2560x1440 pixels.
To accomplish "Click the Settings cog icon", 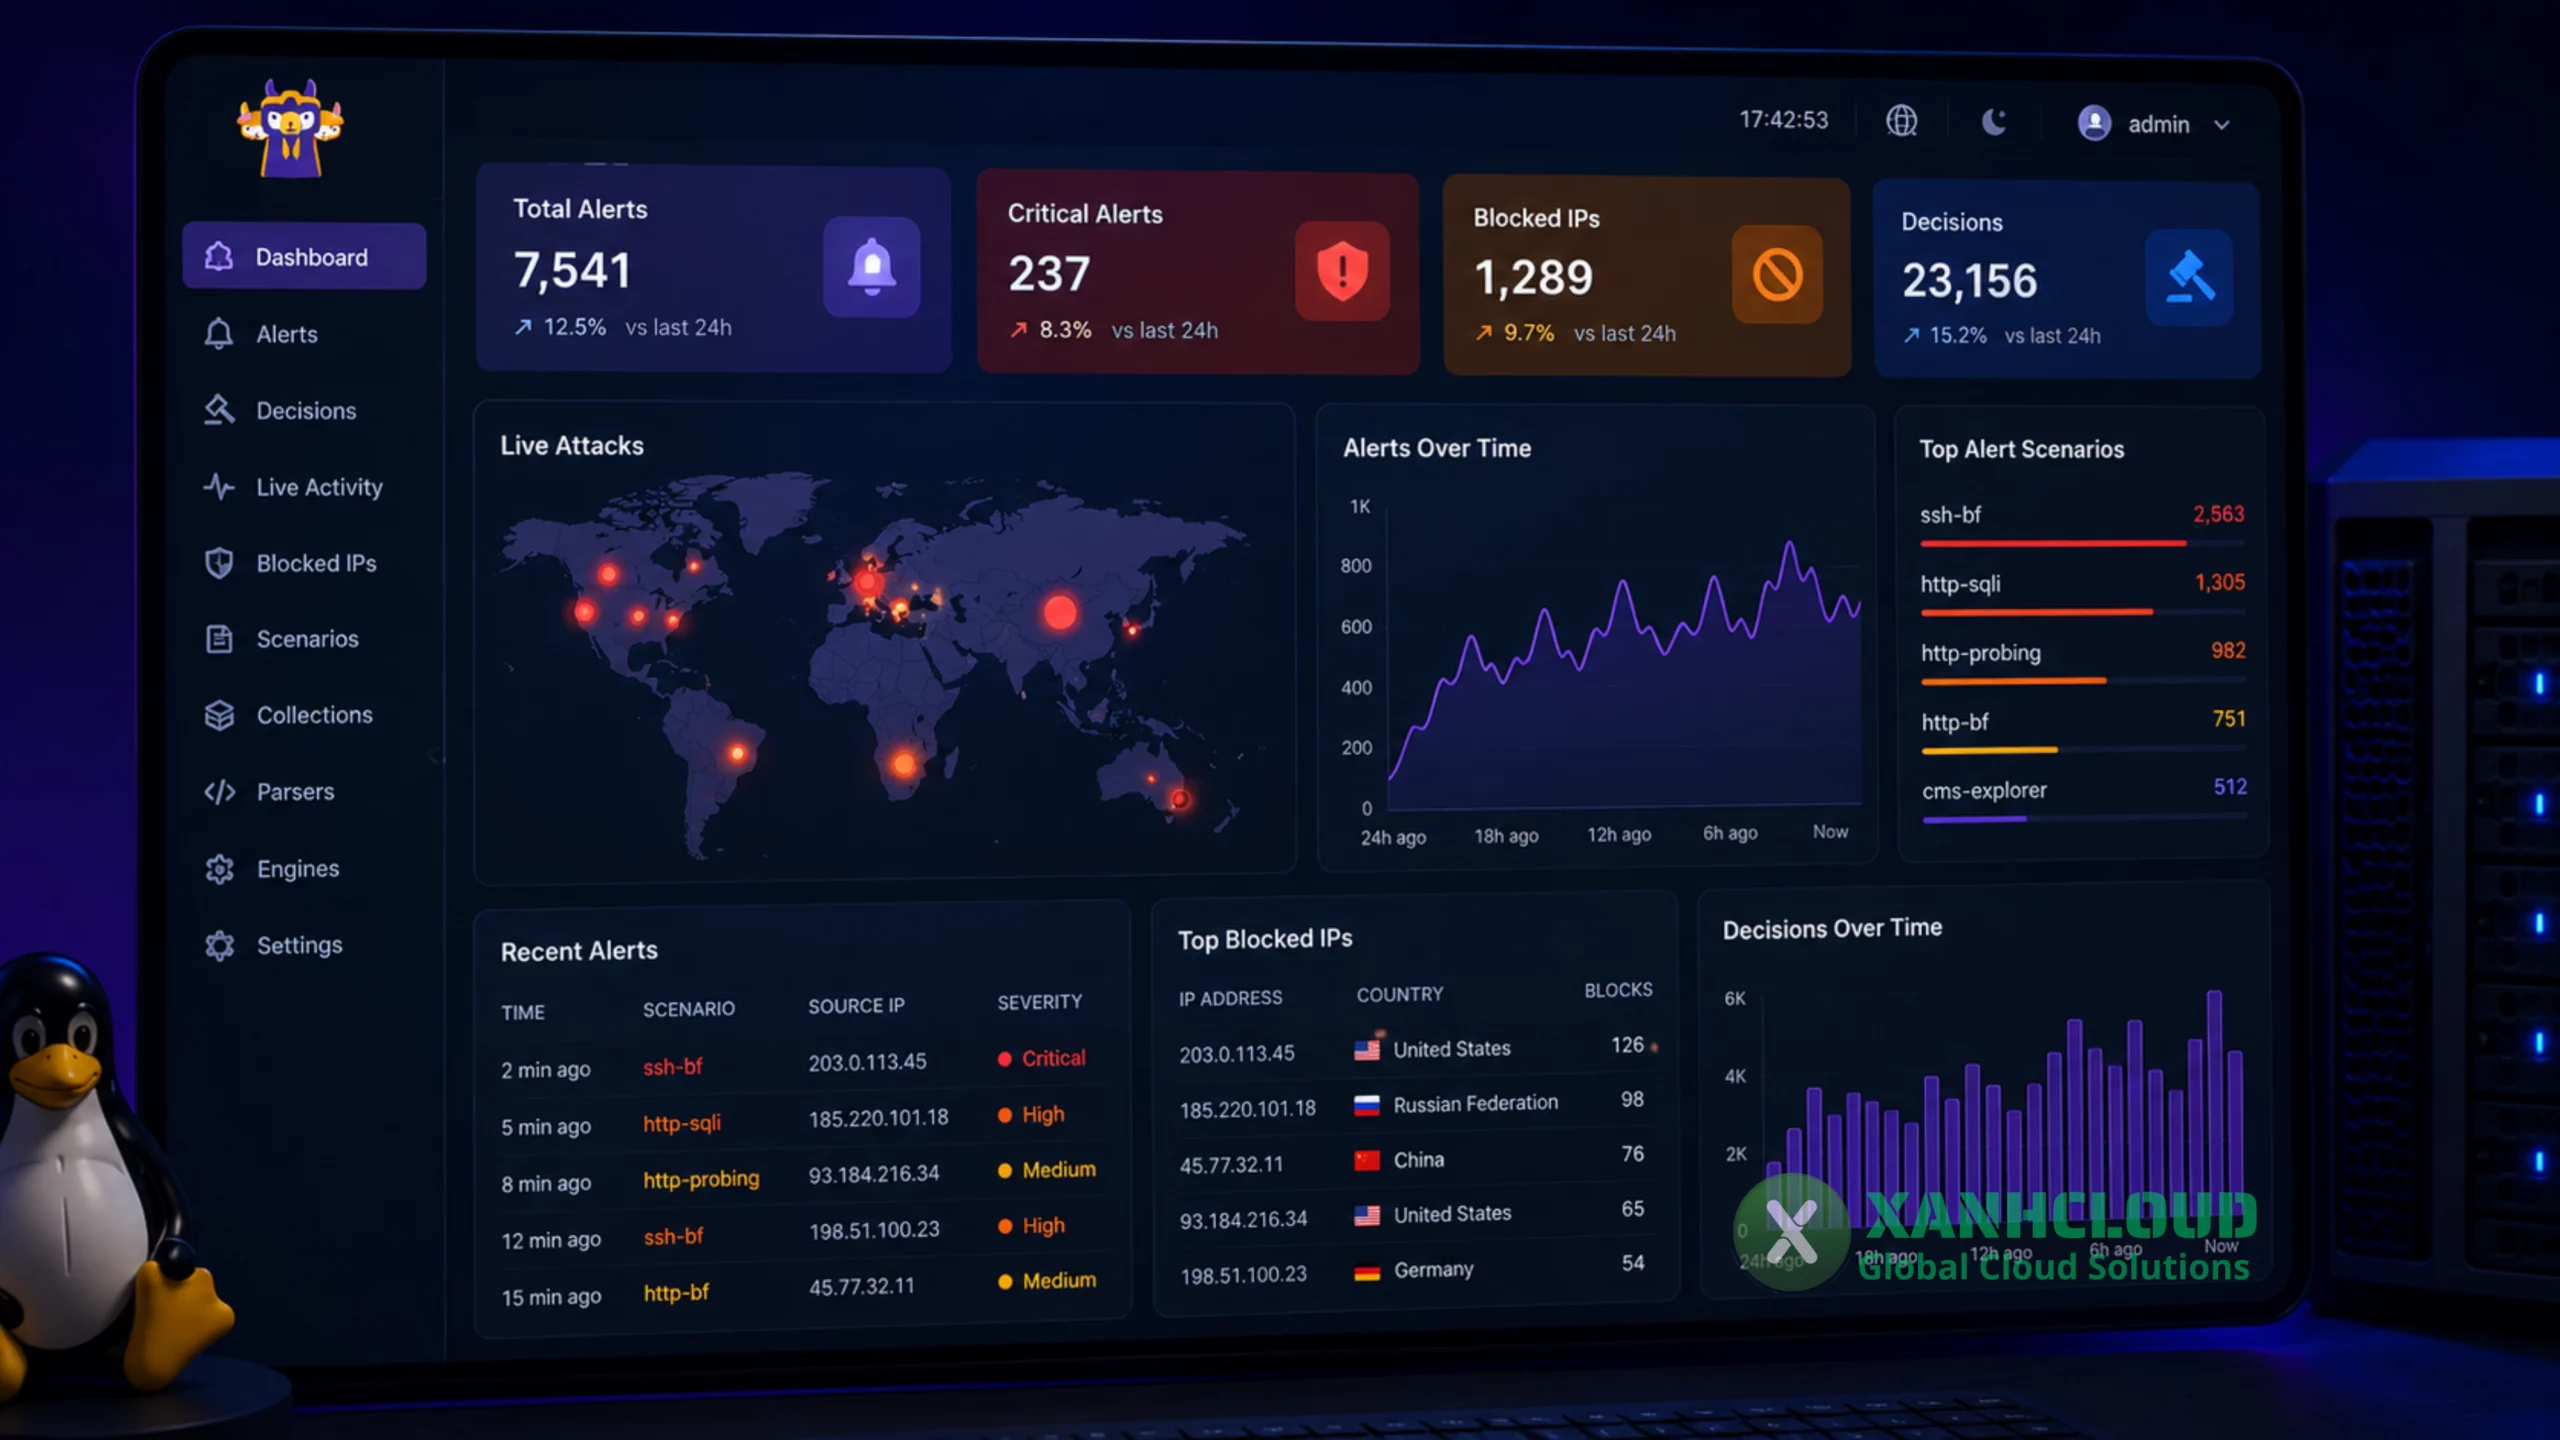I will pos(220,945).
